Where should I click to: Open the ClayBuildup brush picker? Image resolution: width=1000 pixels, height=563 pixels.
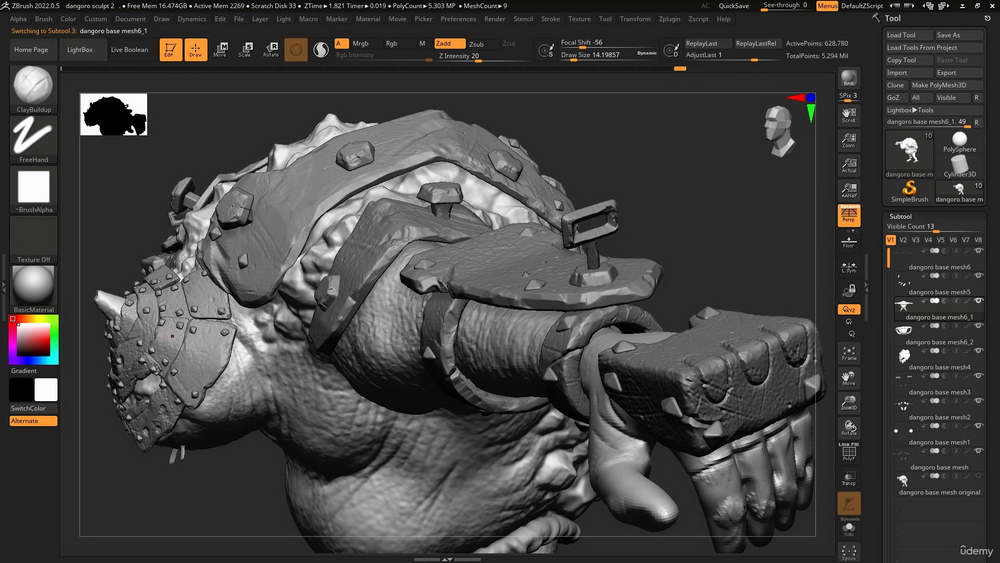pyautogui.click(x=33, y=89)
